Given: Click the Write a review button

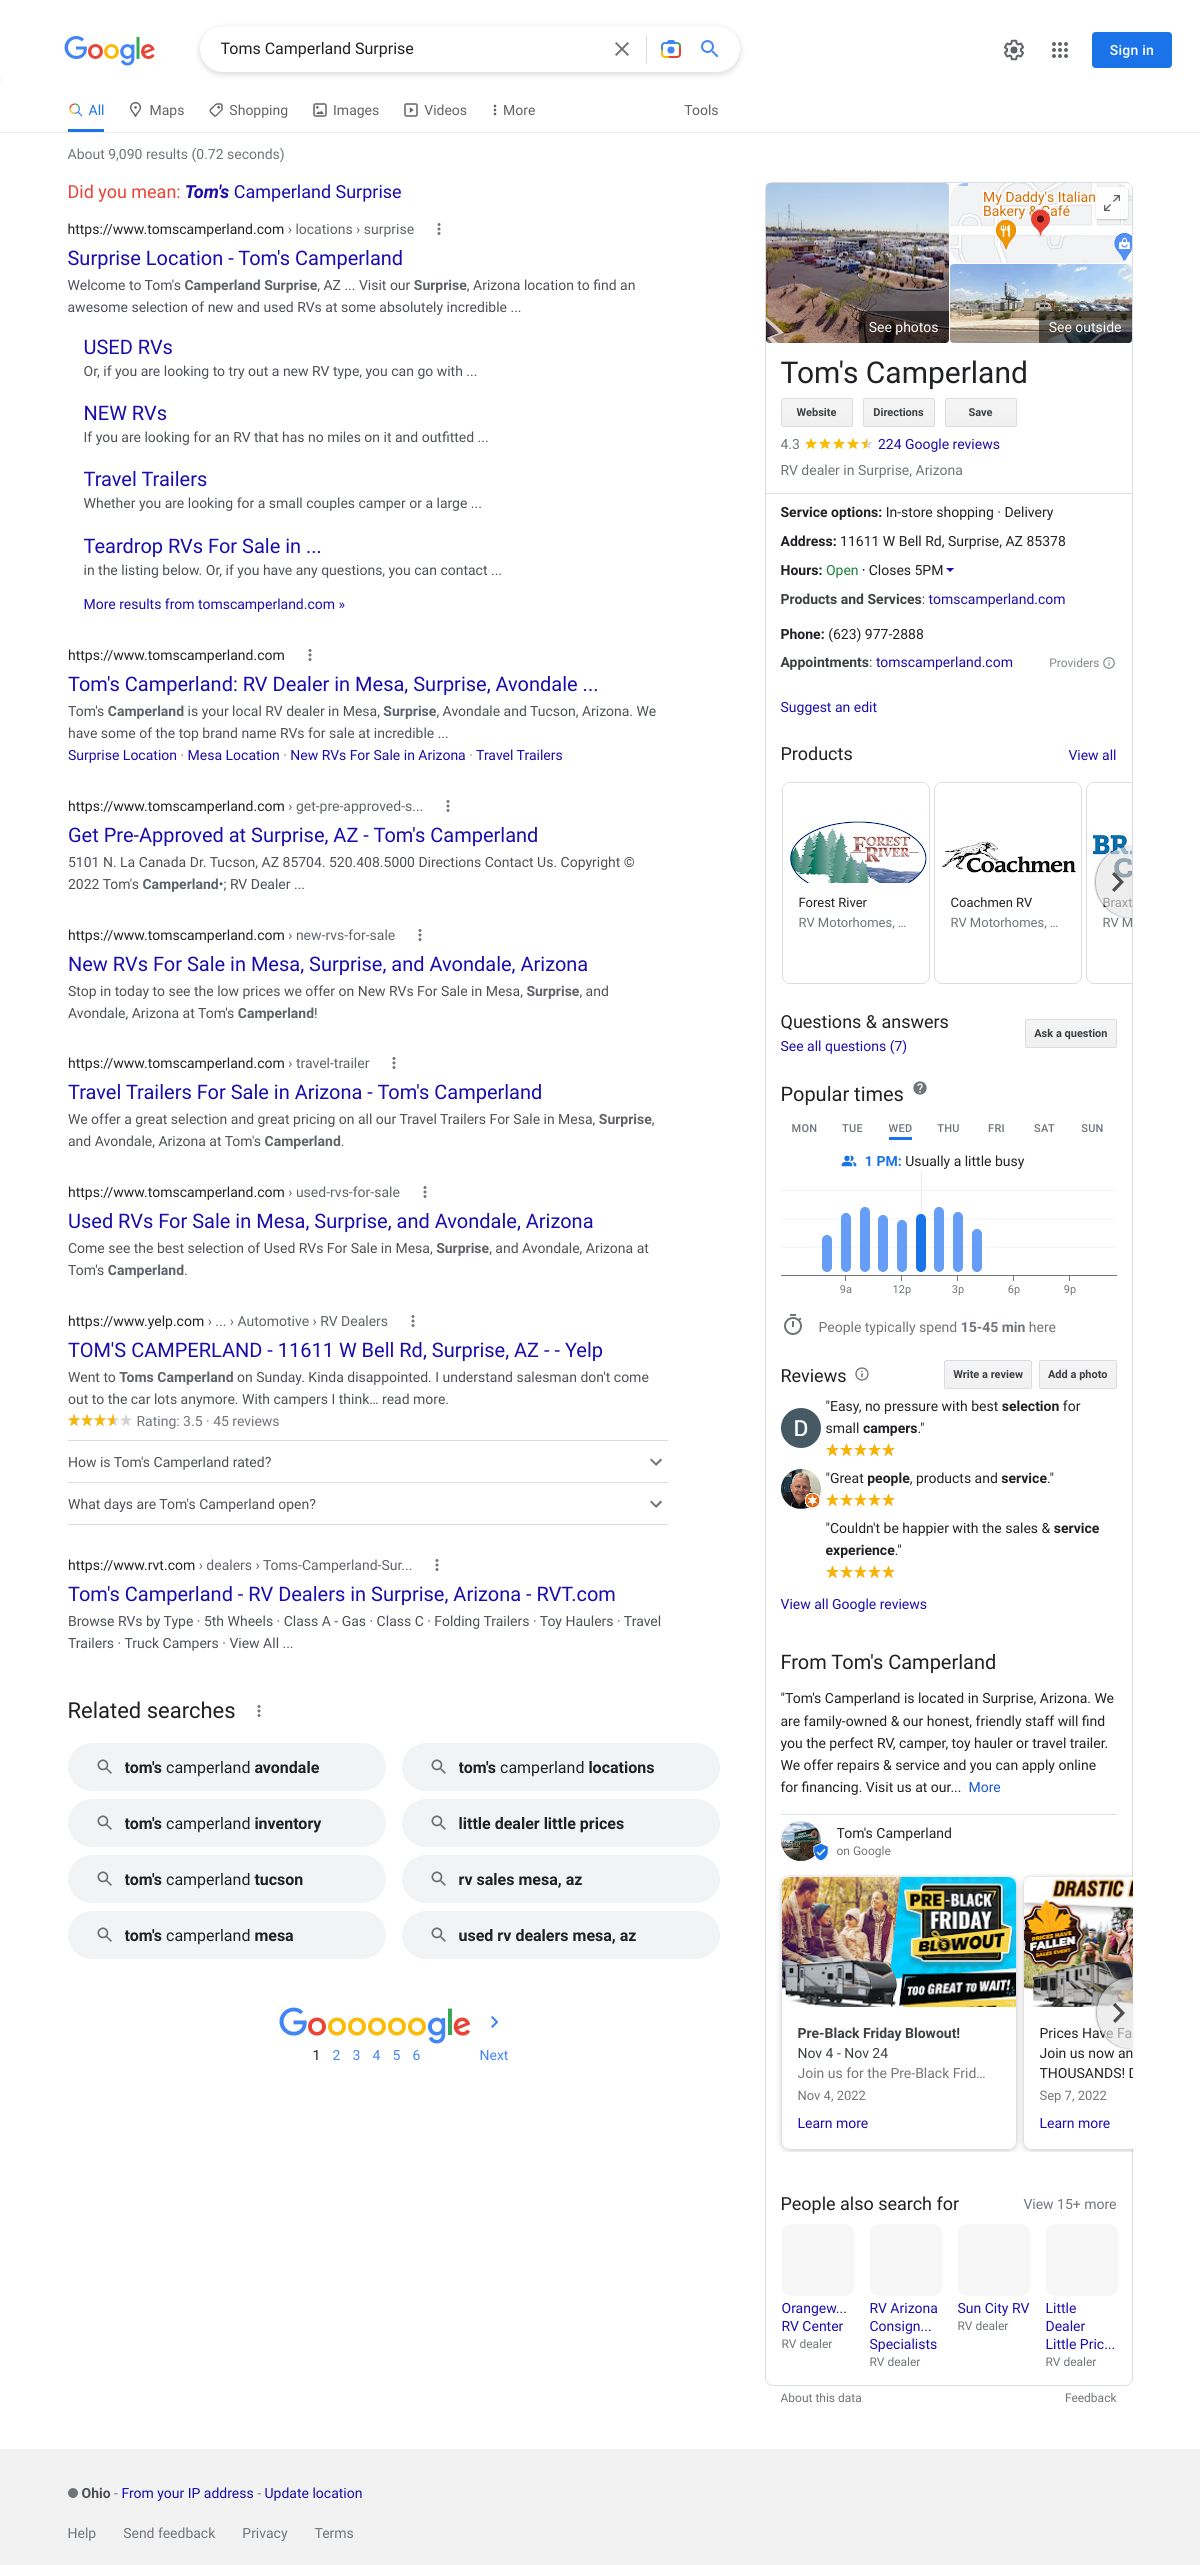Looking at the screenshot, I should click(987, 1374).
